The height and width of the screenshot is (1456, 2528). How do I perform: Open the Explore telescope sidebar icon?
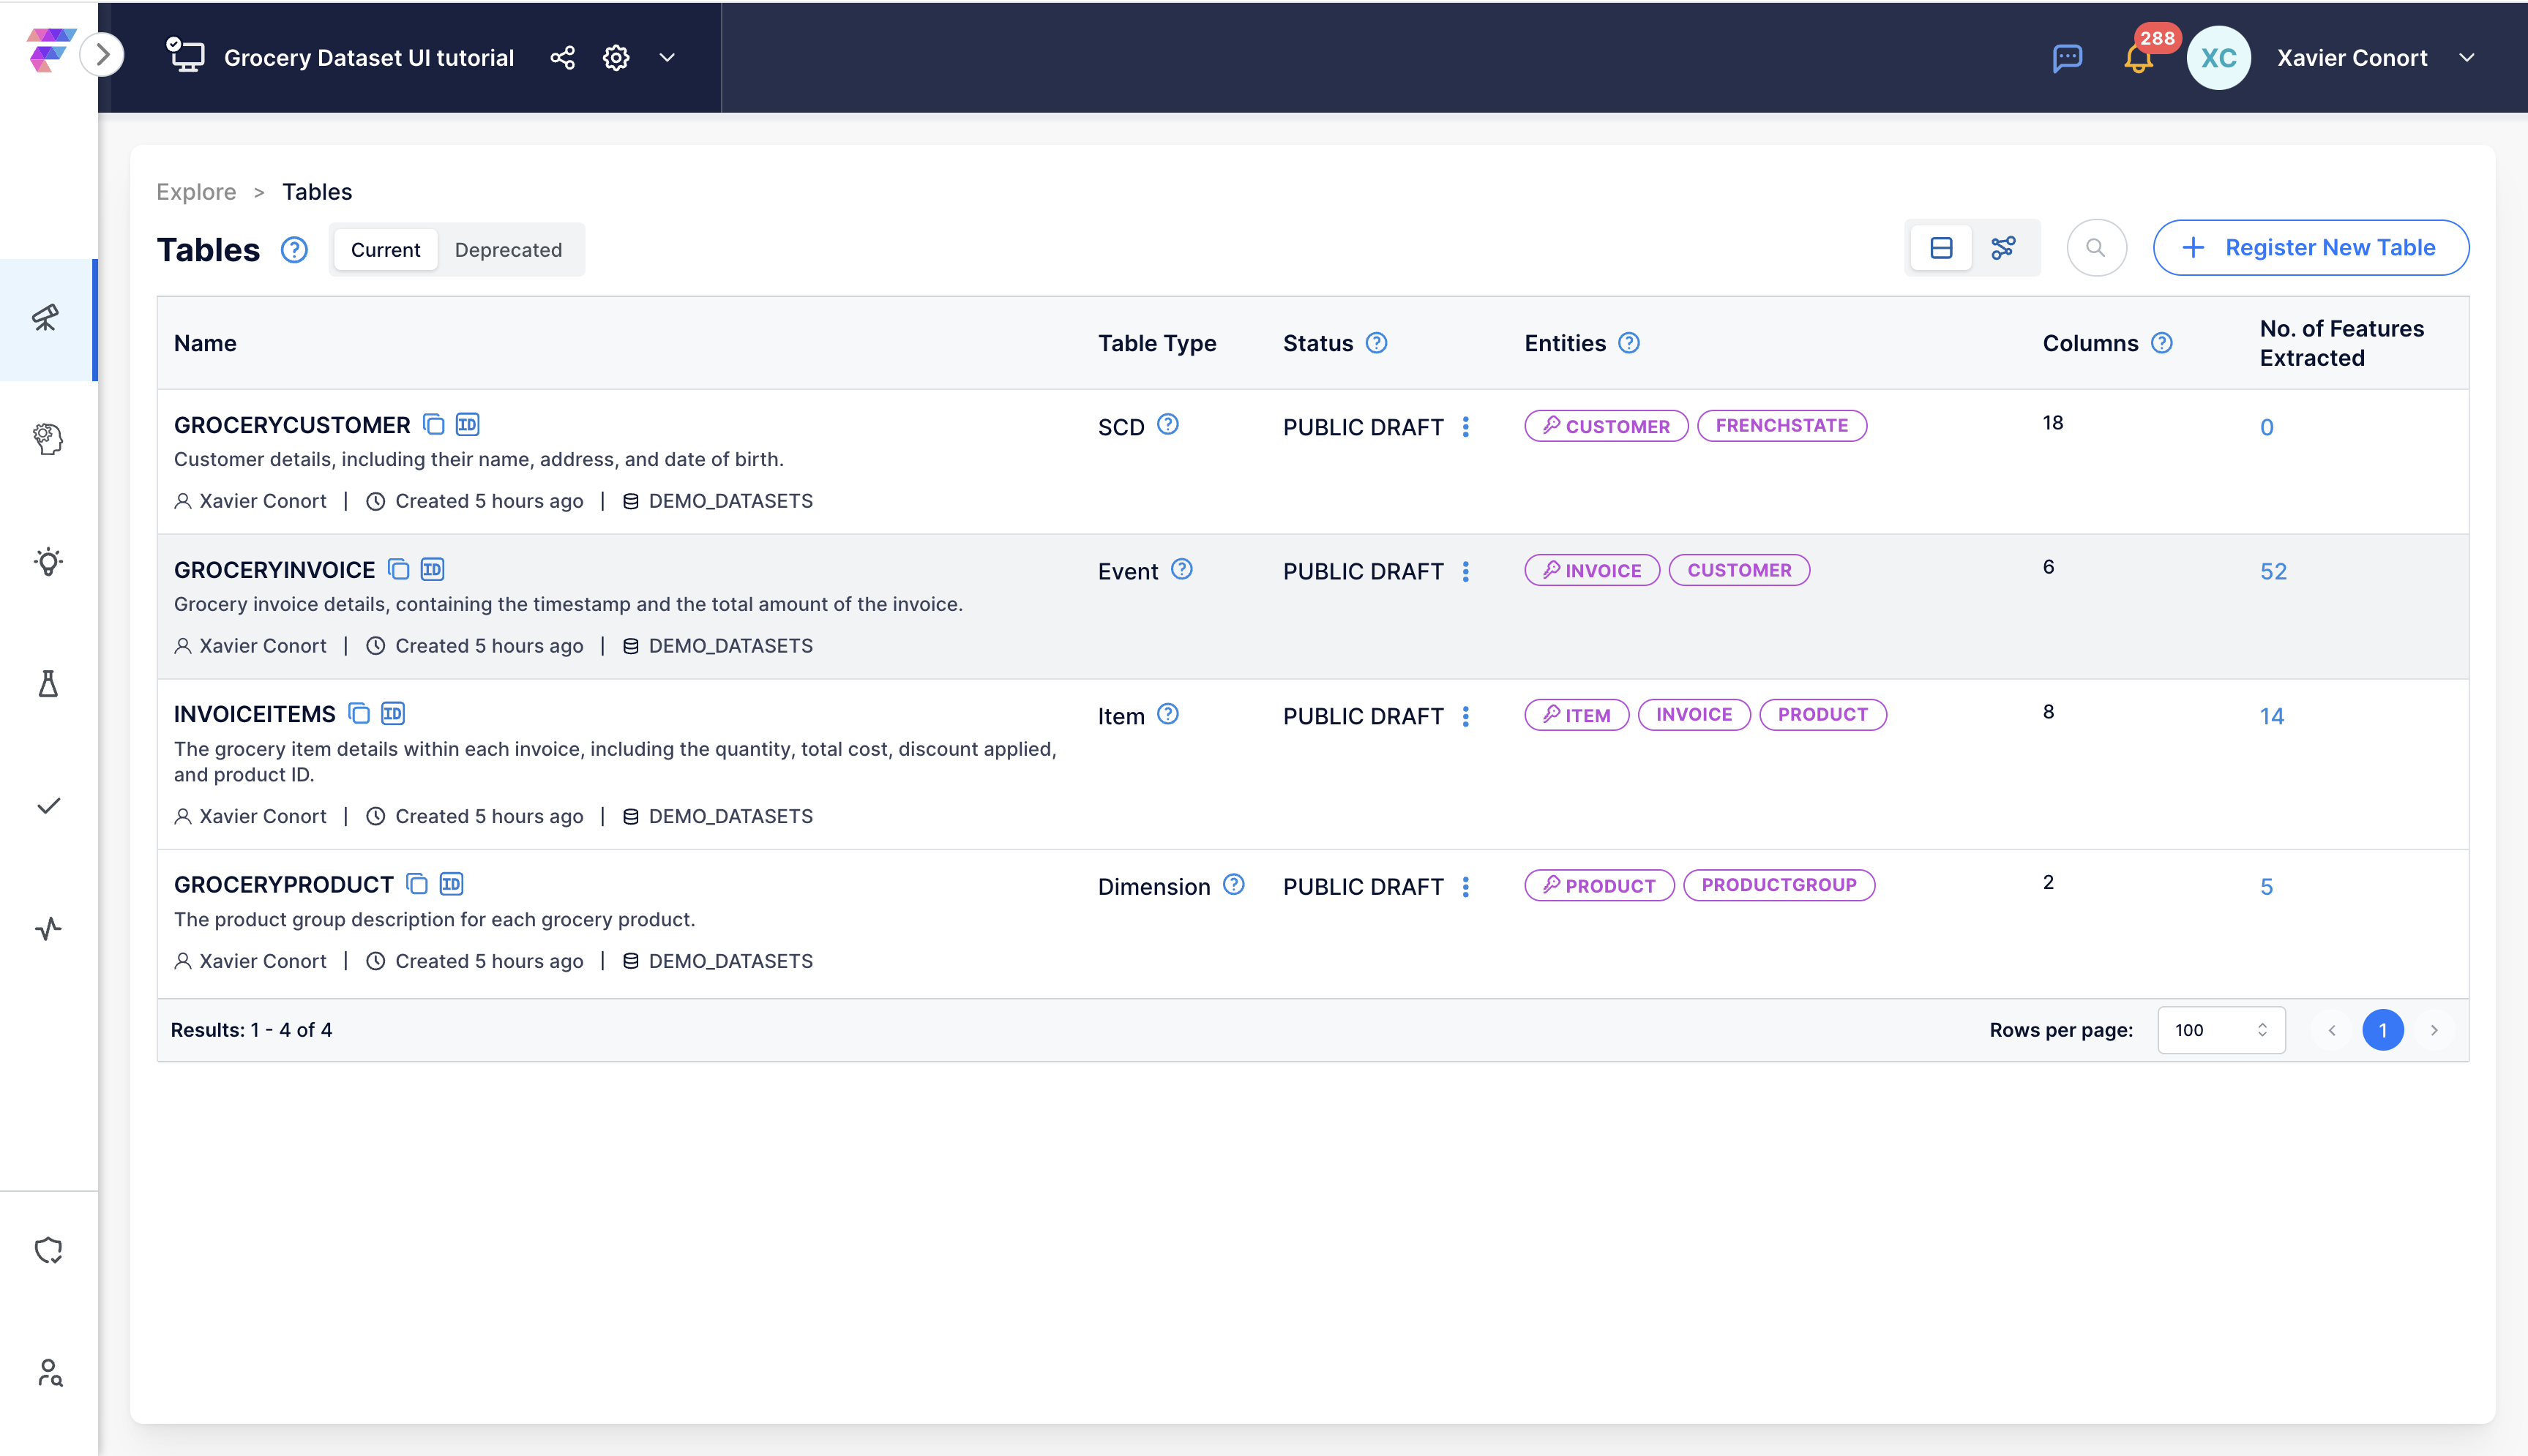pos(47,318)
